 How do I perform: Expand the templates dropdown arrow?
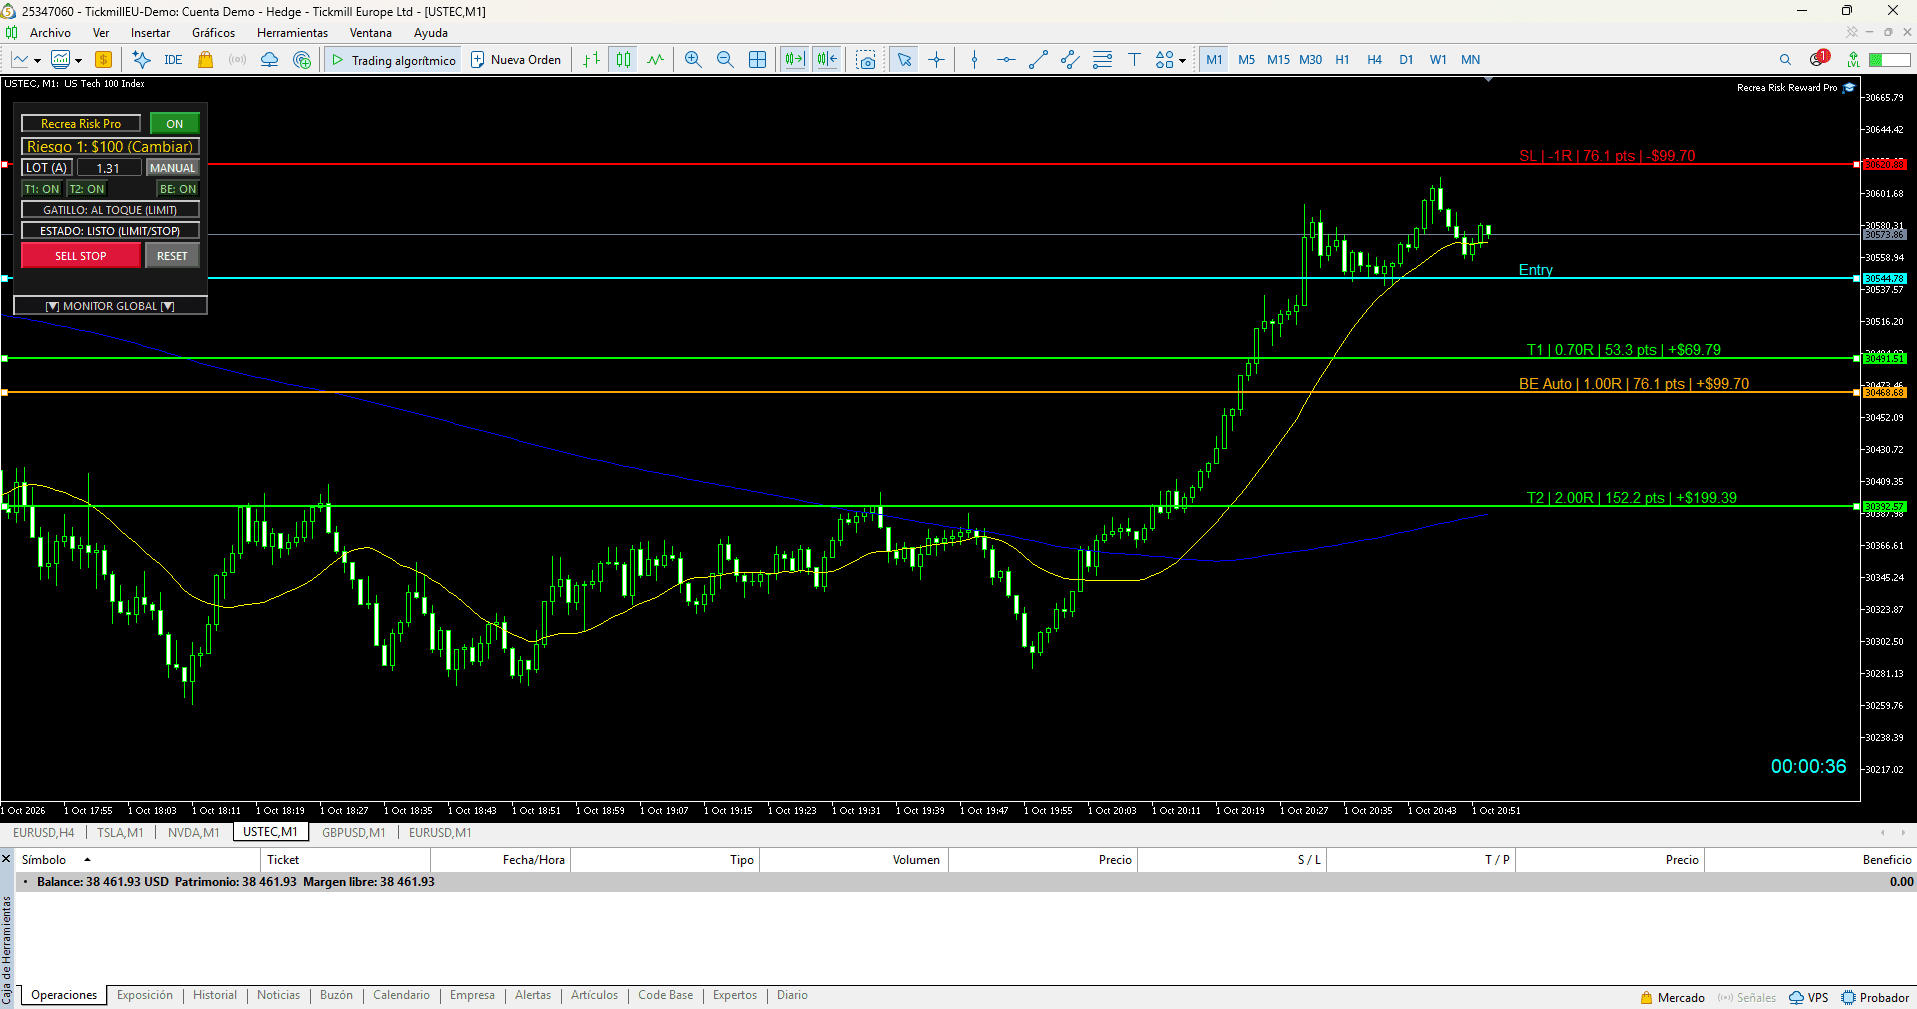click(78, 61)
